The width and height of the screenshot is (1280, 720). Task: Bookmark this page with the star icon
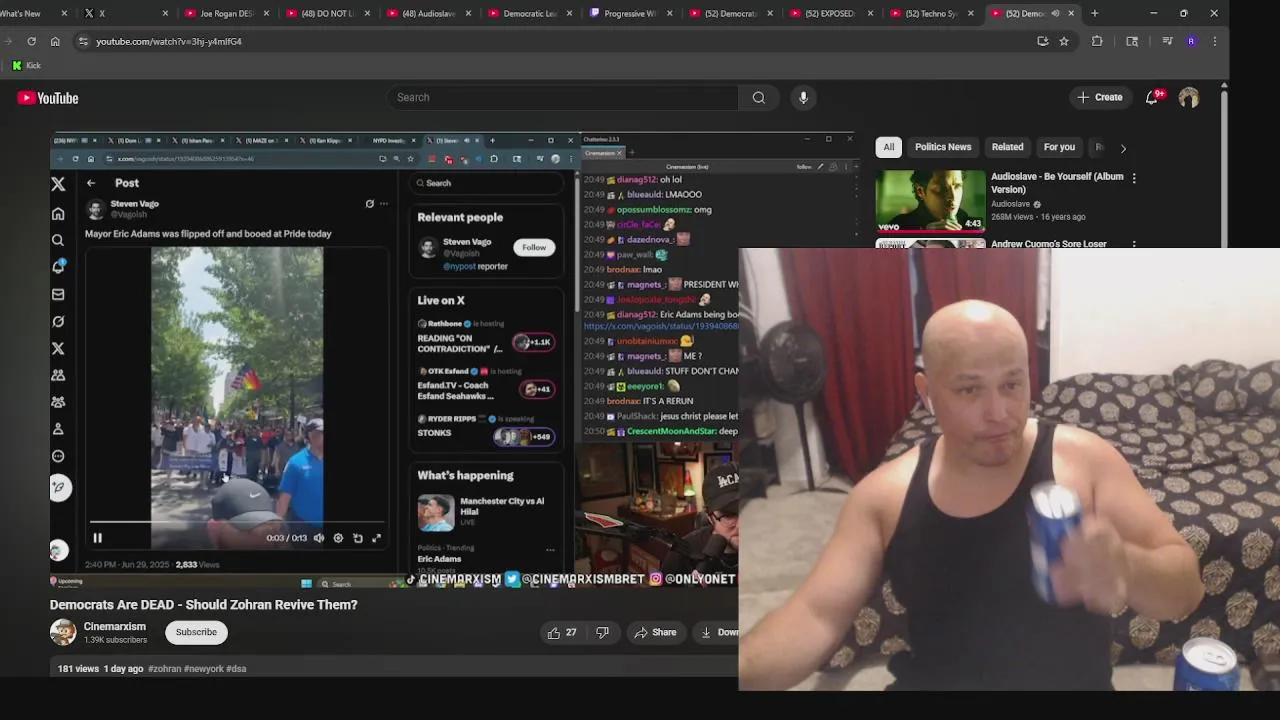pos(1064,41)
